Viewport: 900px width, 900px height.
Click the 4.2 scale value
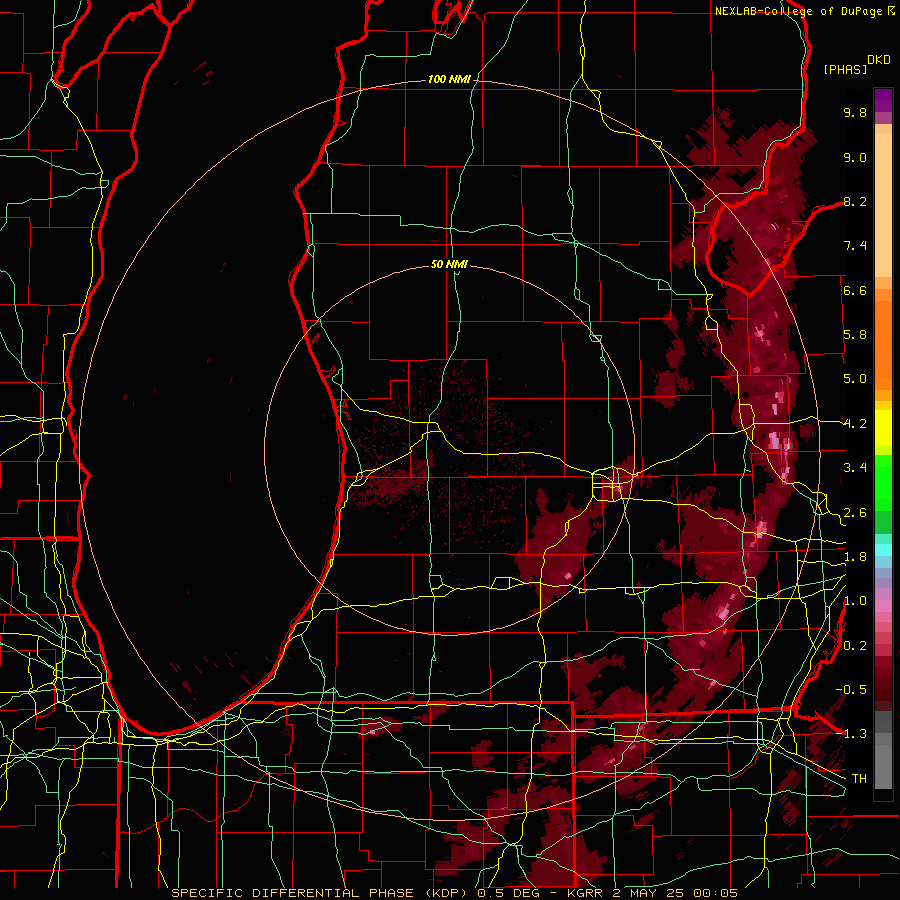(855, 424)
